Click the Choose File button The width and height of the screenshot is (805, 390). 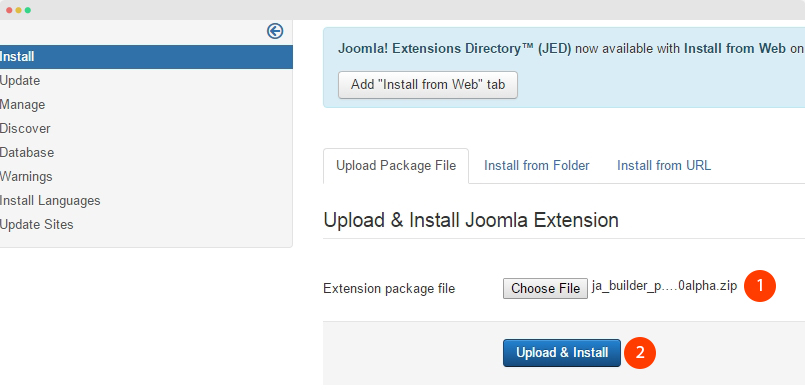point(545,288)
